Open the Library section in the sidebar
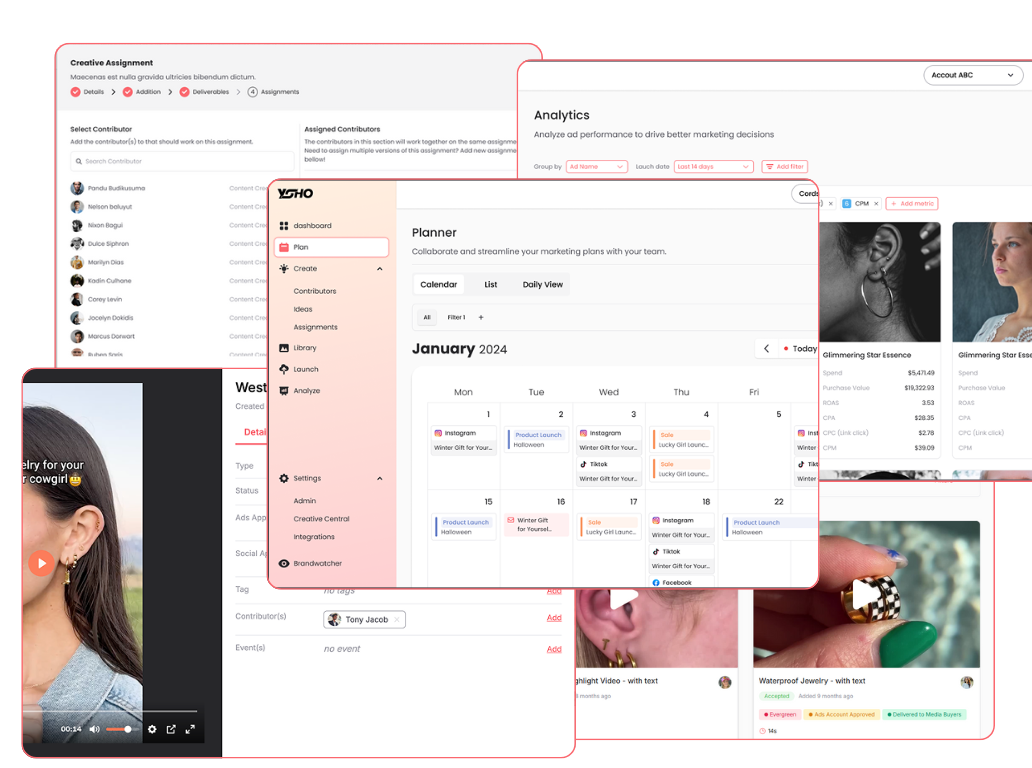 point(307,347)
